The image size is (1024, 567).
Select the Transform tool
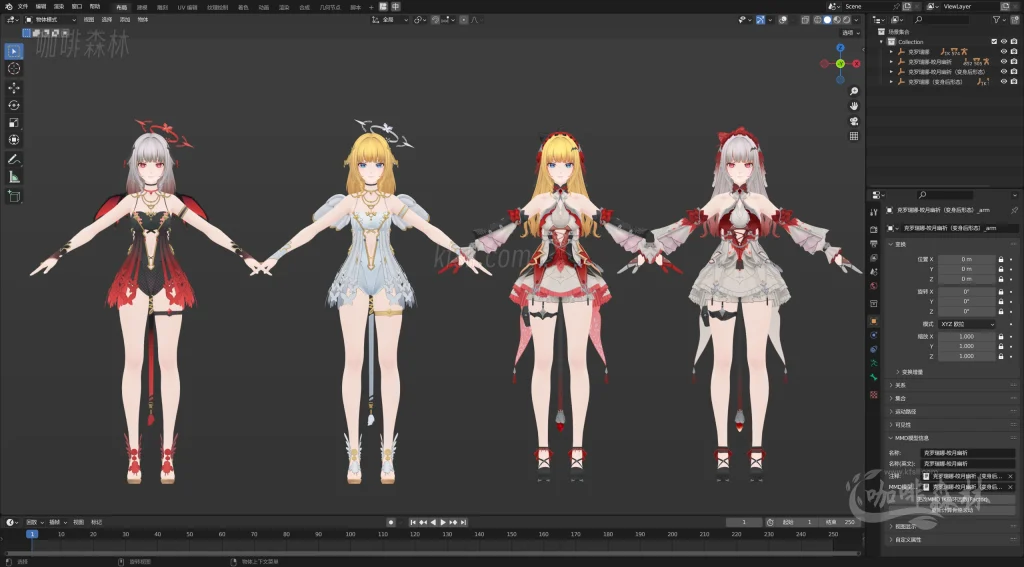(x=14, y=140)
